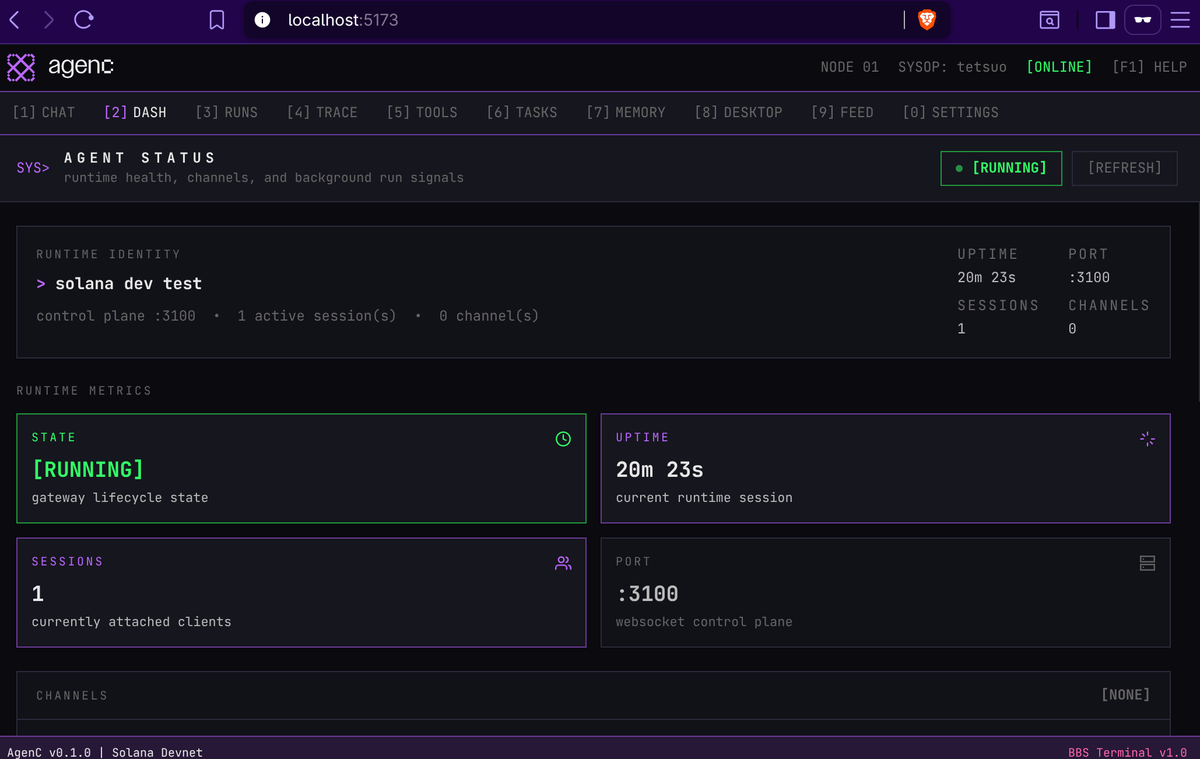The image size is (1200, 759).
Task: Click 'websocket control plane' caption
Action: tap(704, 622)
